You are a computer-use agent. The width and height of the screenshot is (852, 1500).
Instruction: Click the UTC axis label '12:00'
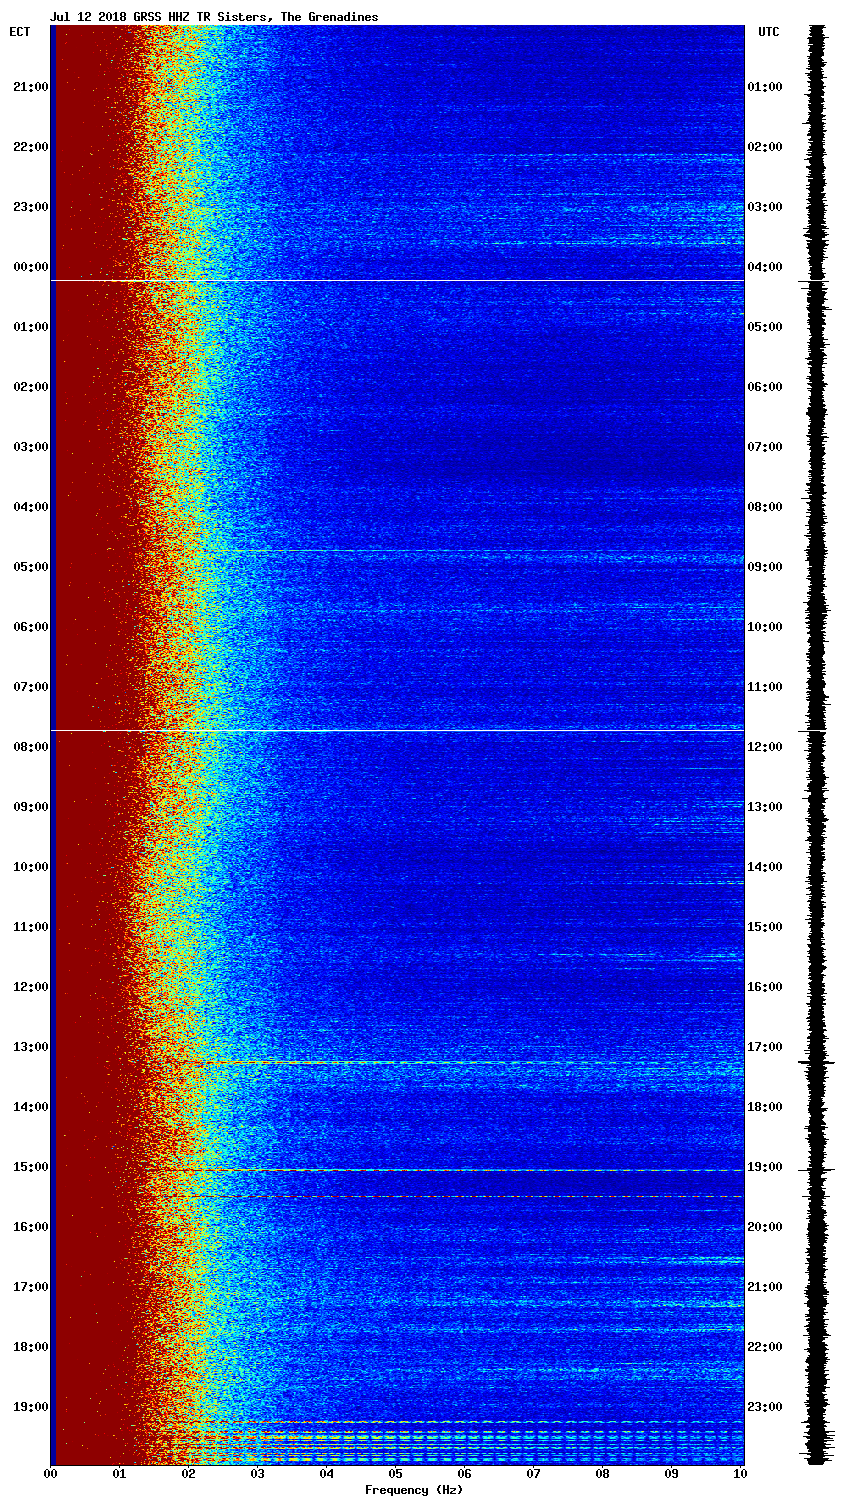click(765, 747)
